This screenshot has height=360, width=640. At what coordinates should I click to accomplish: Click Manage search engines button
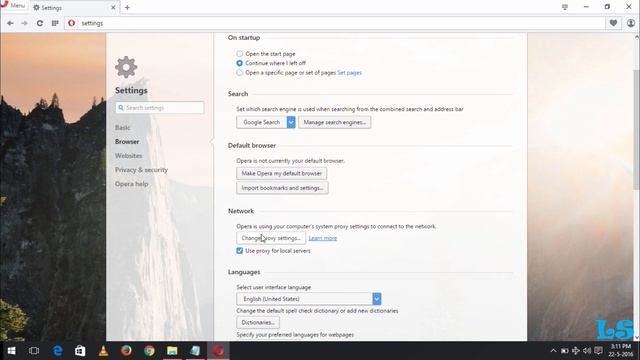pos(335,122)
